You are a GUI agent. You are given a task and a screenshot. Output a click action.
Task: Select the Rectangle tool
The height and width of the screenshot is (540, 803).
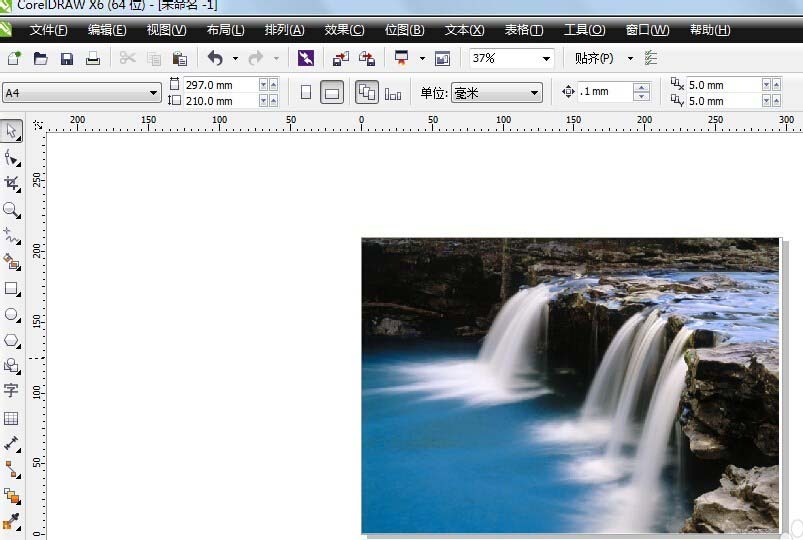(x=11, y=288)
